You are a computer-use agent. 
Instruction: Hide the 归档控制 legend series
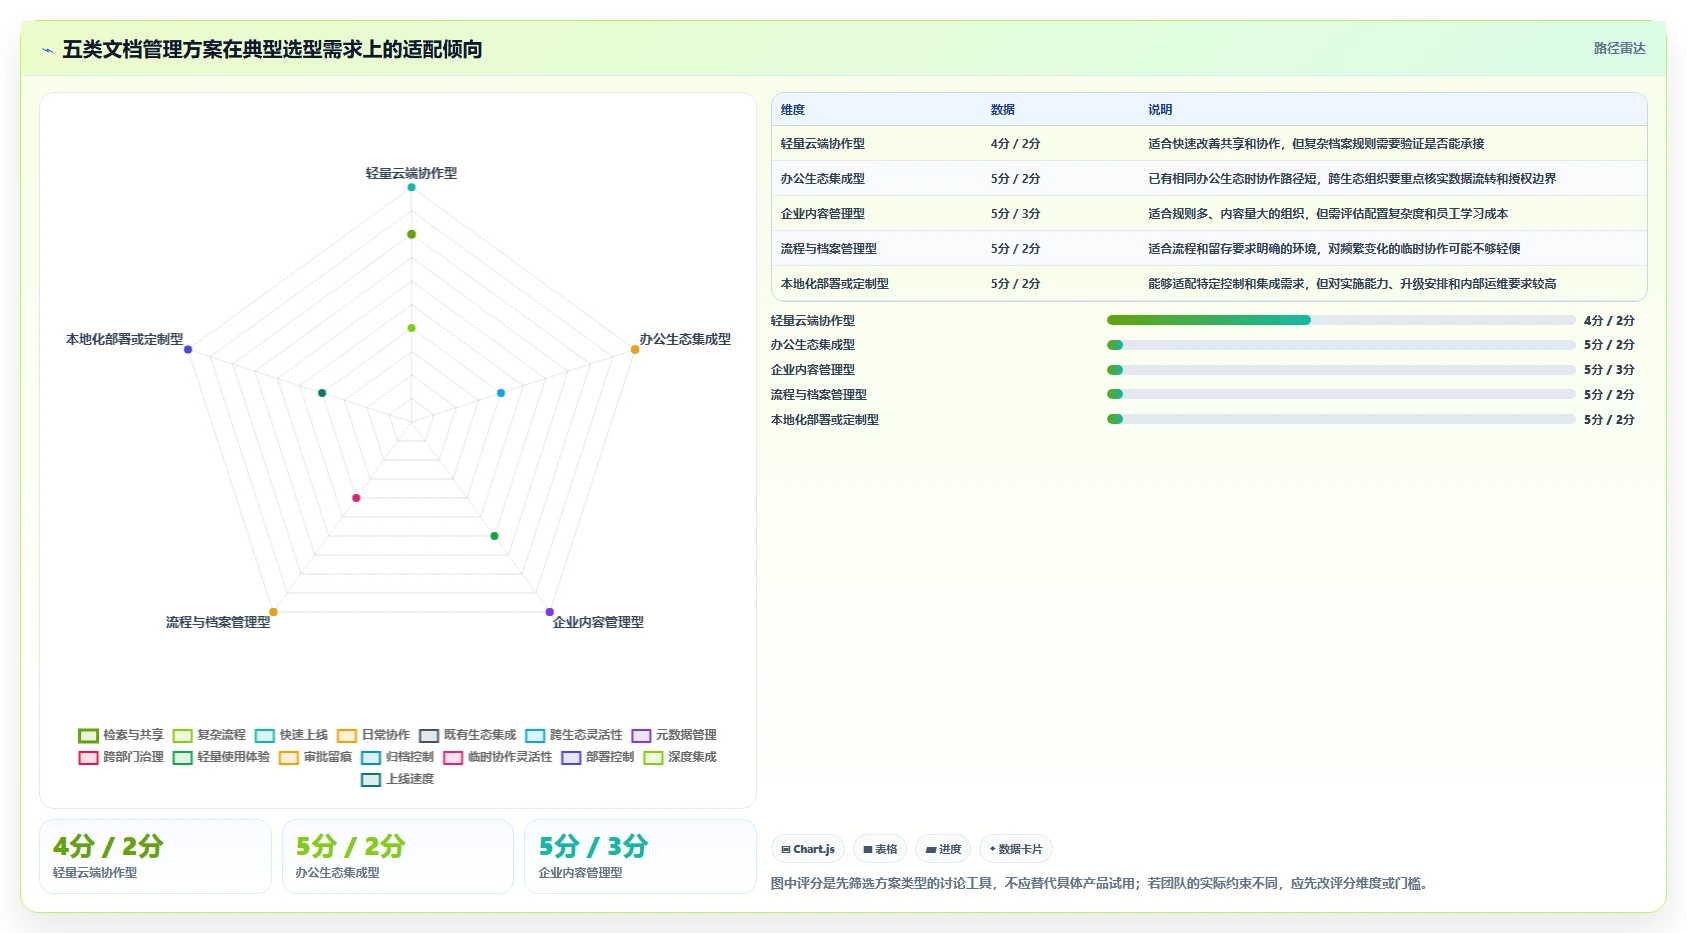point(397,757)
